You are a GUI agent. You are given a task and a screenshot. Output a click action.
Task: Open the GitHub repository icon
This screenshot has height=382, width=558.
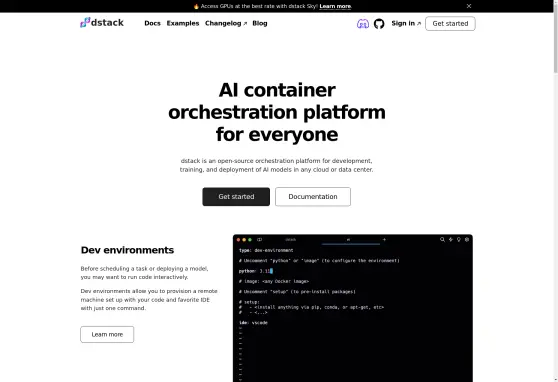point(379,24)
